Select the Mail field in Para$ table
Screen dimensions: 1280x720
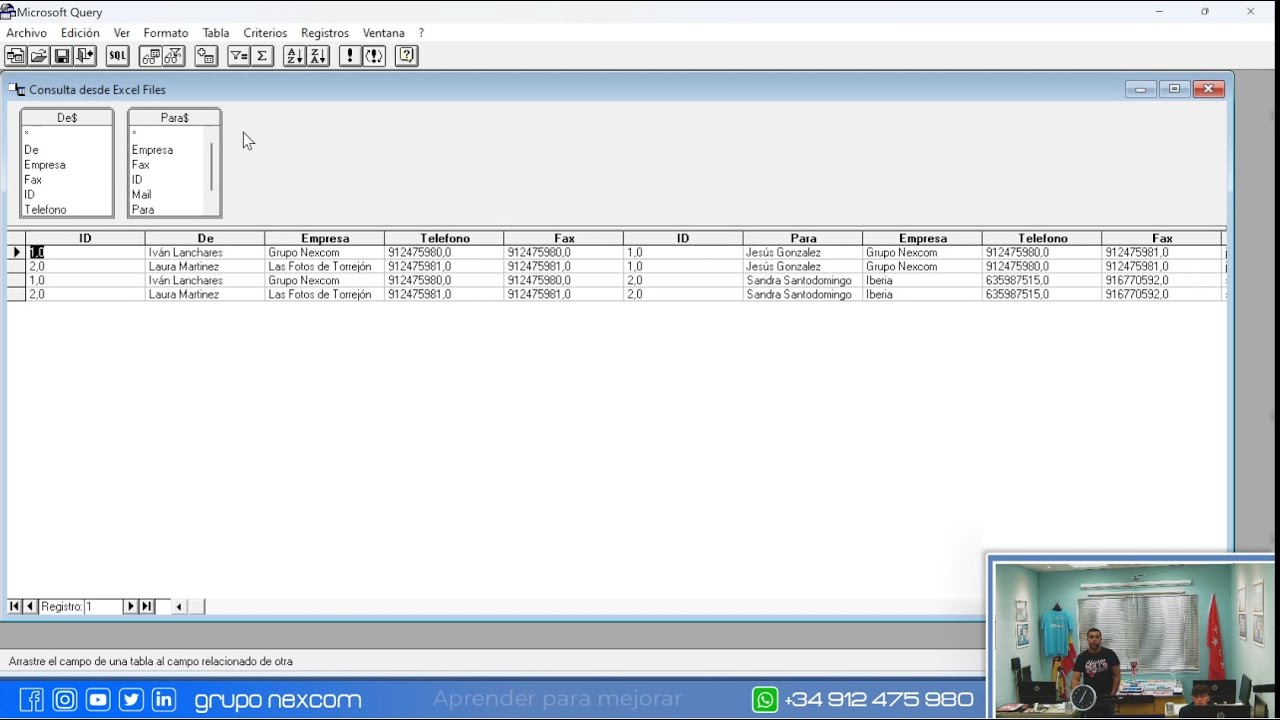point(142,195)
